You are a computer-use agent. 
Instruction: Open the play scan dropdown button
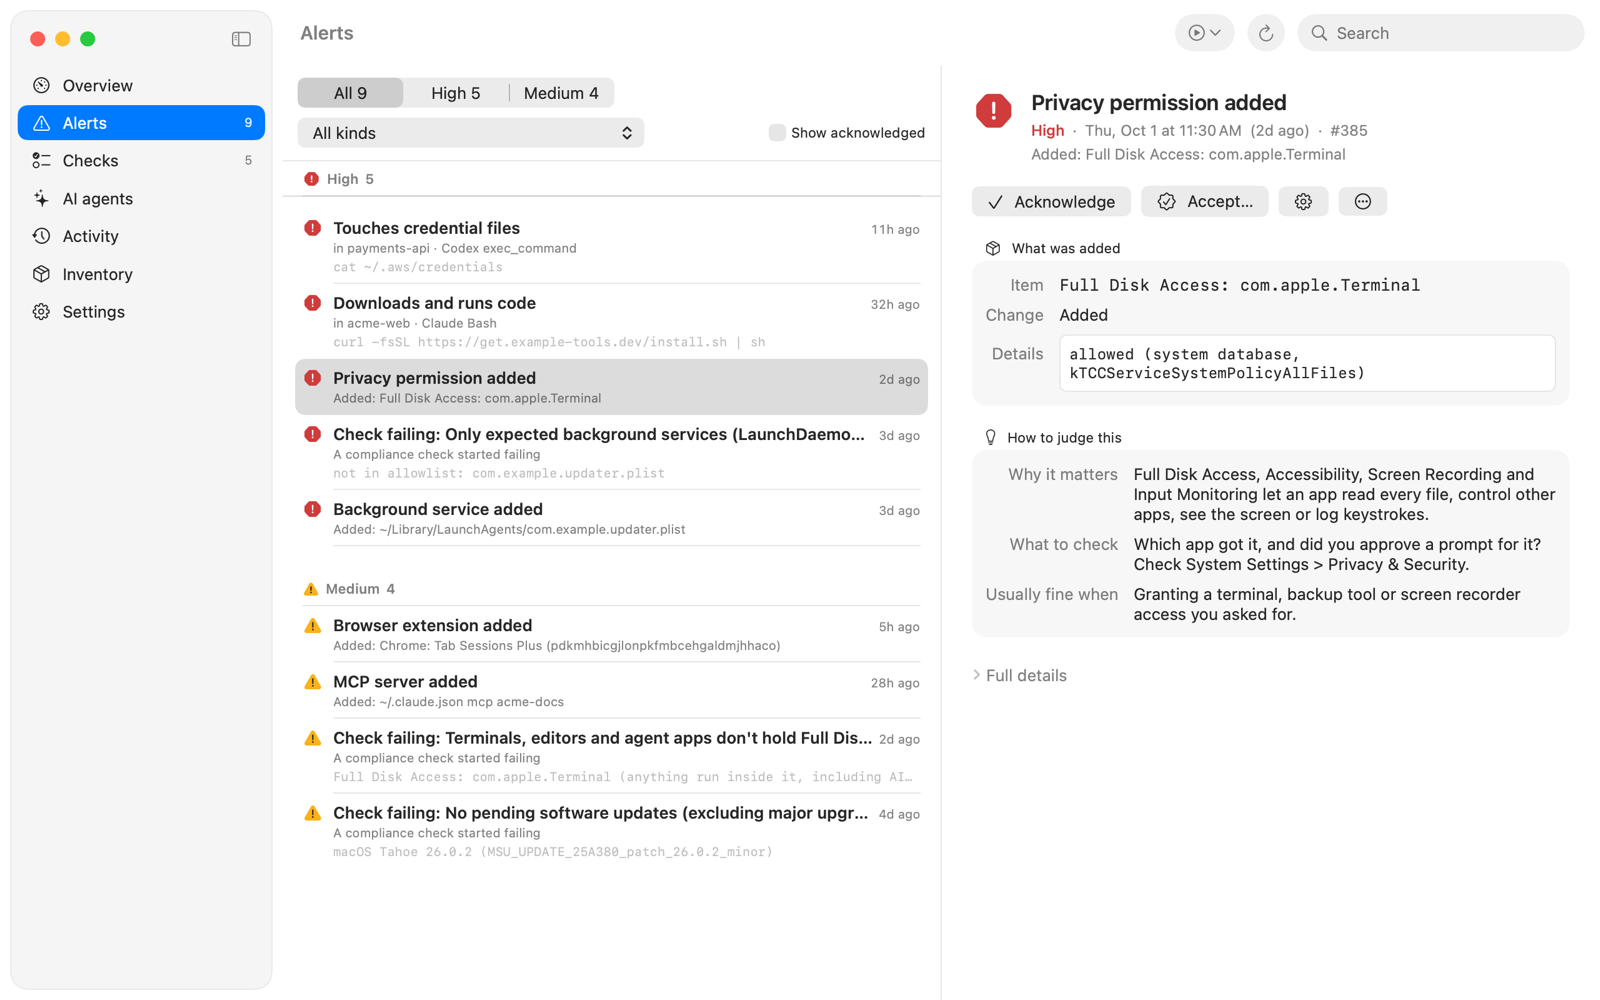tap(1204, 33)
